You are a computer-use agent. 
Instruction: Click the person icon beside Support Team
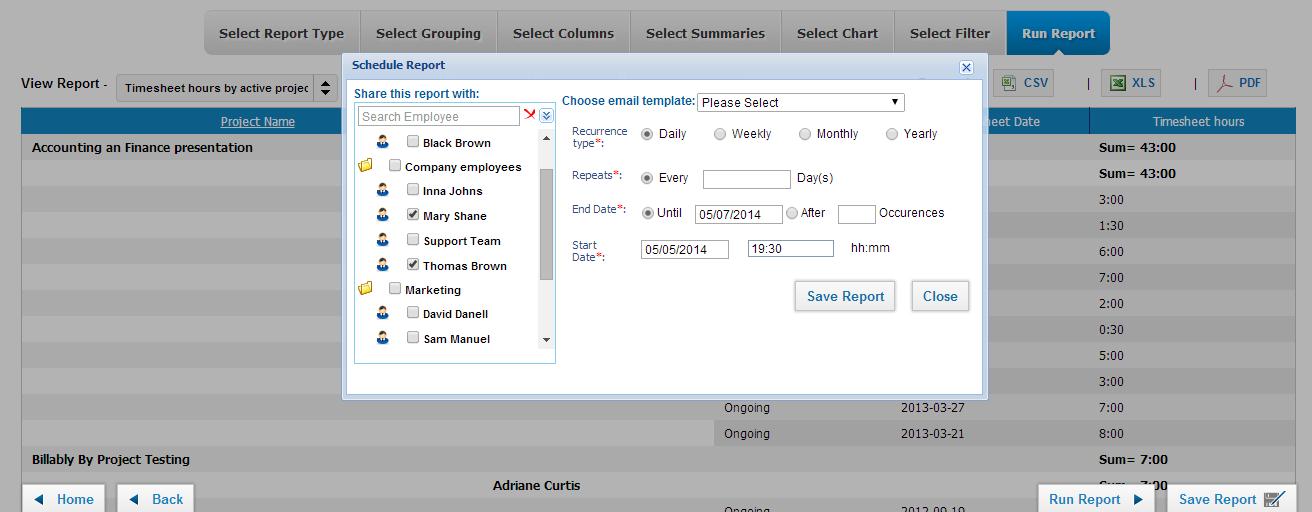pos(382,240)
